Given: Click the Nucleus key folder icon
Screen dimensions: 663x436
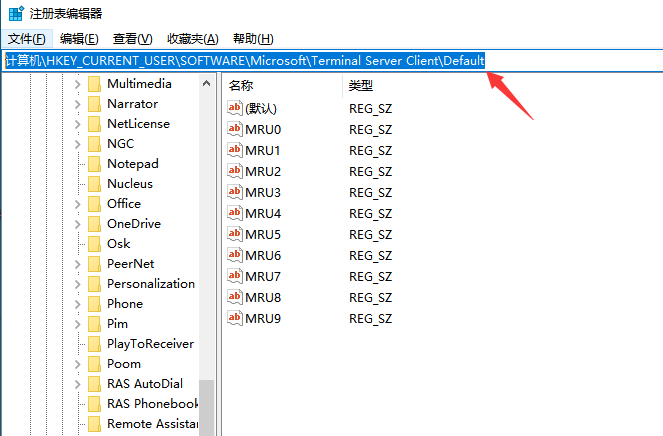Looking at the screenshot, I should coord(95,184).
